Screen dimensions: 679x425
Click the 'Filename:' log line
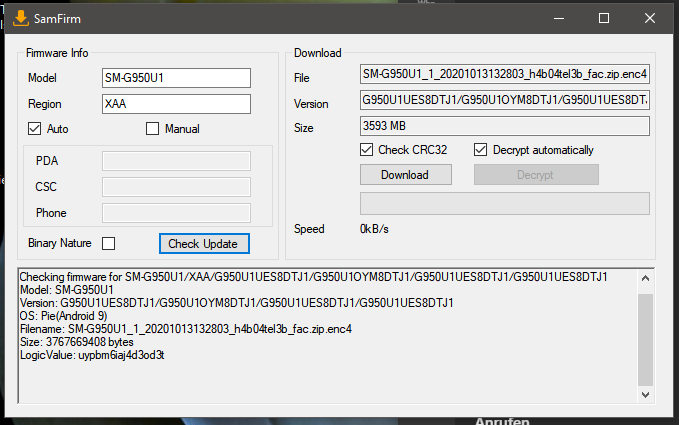coord(186,329)
